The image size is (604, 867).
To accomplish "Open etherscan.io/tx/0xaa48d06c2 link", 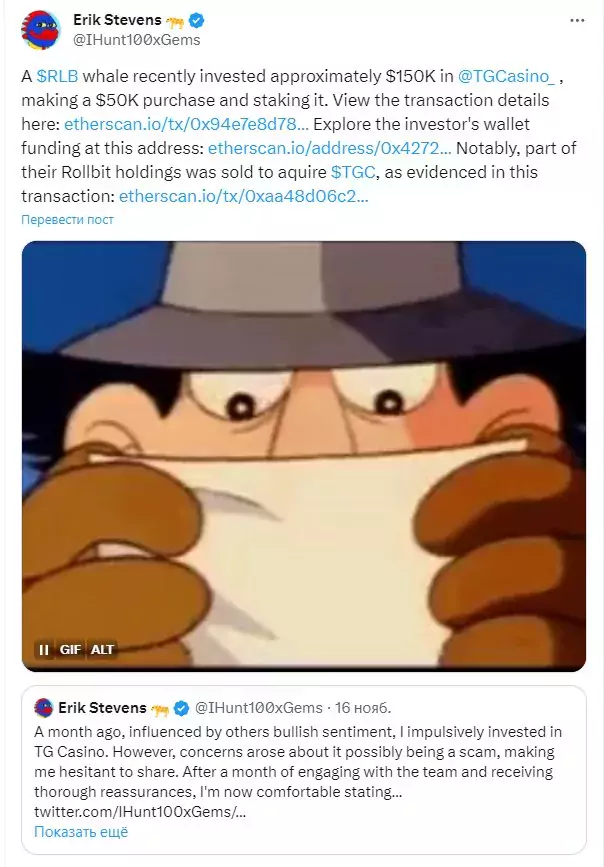I will coord(243,196).
